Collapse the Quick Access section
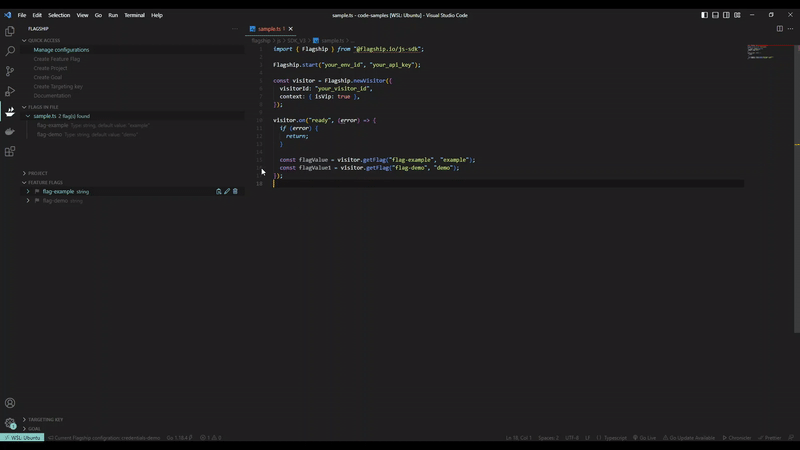Image resolution: width=800 pixels, height=450 pixels. 24,40
